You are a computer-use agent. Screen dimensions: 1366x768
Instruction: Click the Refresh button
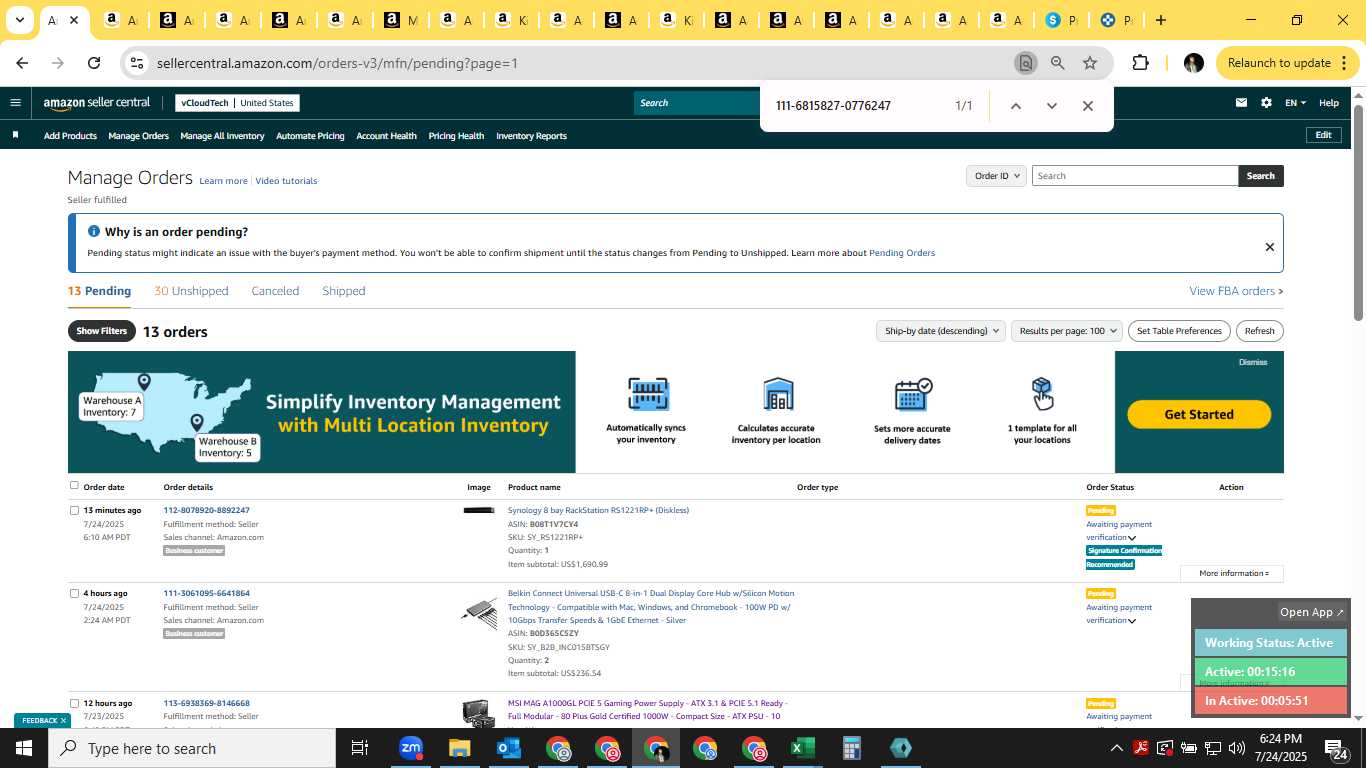1259,331
